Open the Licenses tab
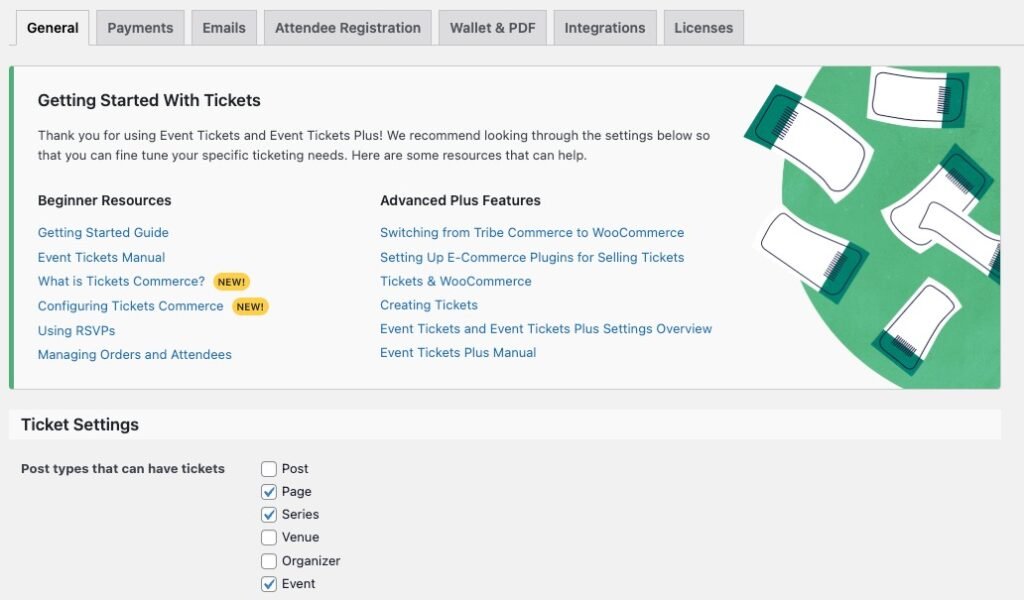Viewport: 1024px width, 600px height. 703,28
